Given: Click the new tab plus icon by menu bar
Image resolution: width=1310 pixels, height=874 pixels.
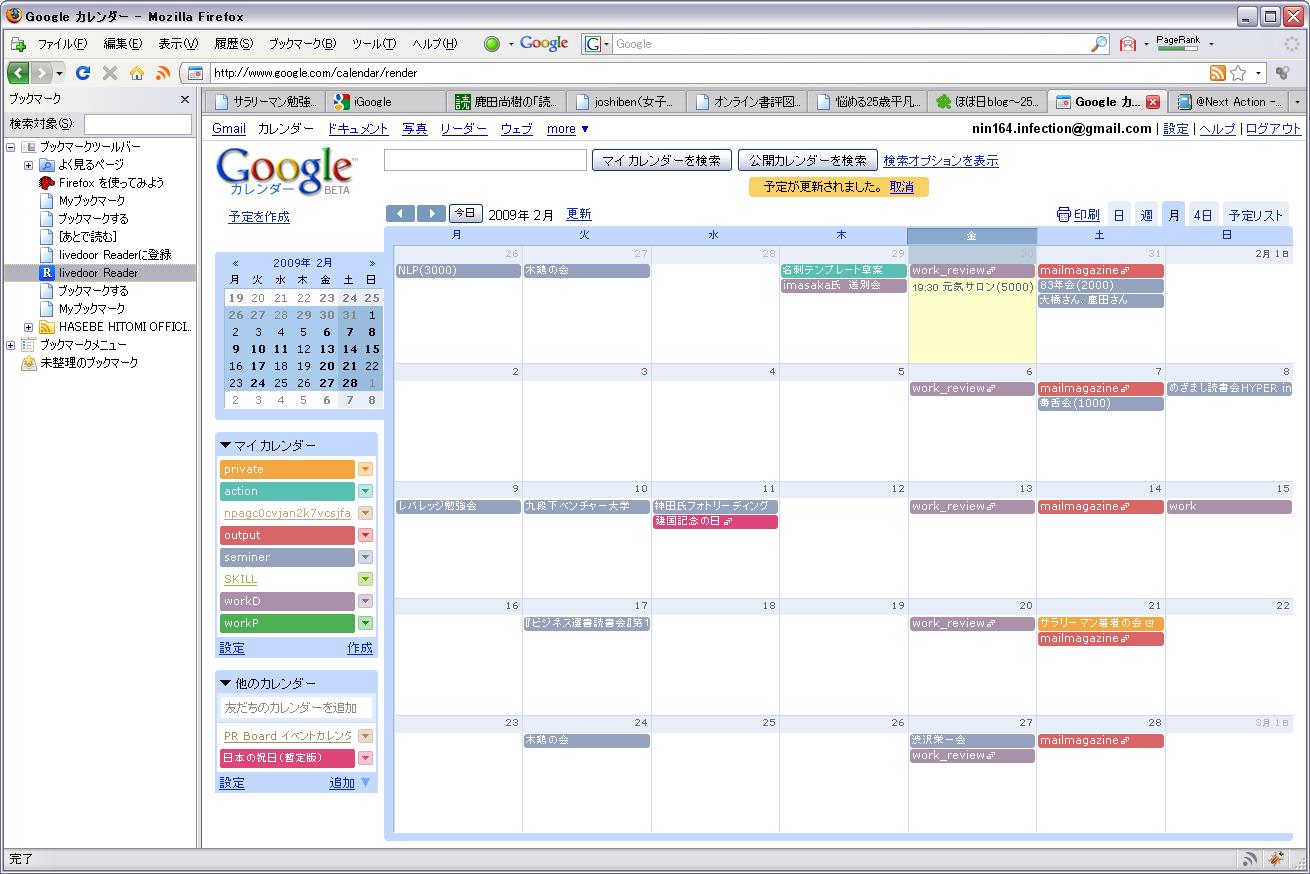Looking at the screenshot, I should (x=18, y=44).
